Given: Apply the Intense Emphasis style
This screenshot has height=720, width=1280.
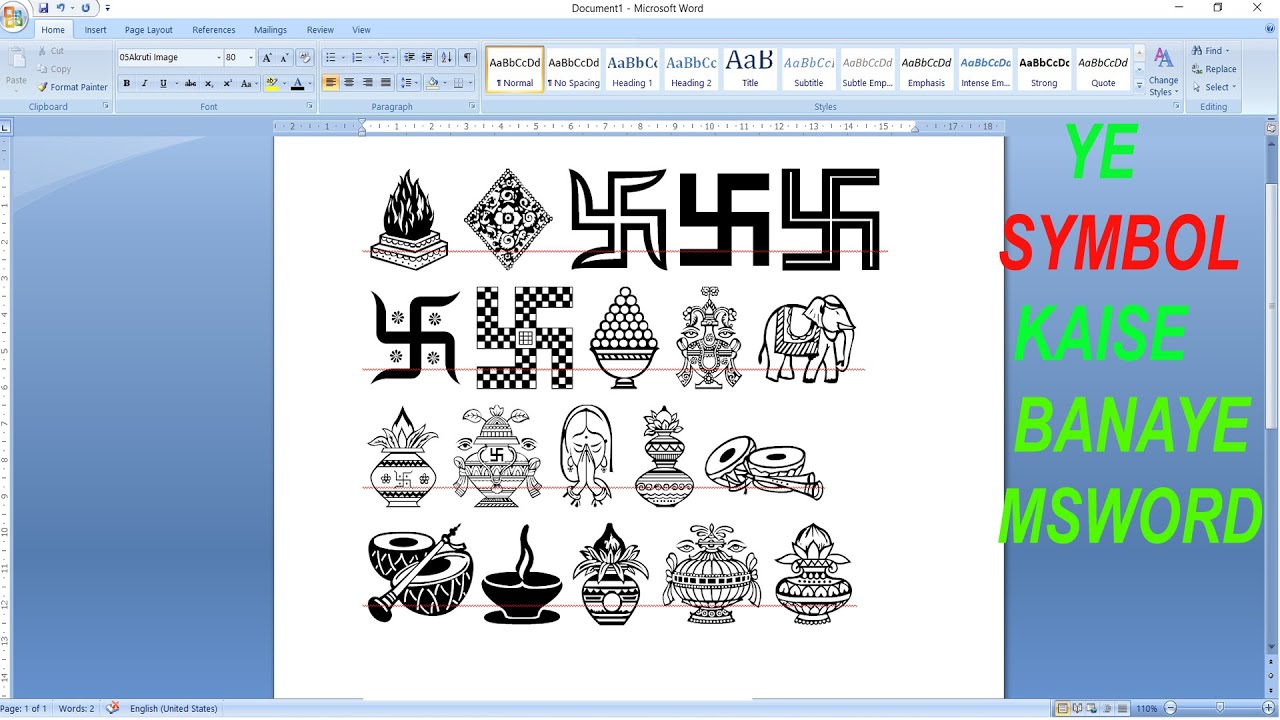Looking at the screenshot, I should (x=985, y=70).
